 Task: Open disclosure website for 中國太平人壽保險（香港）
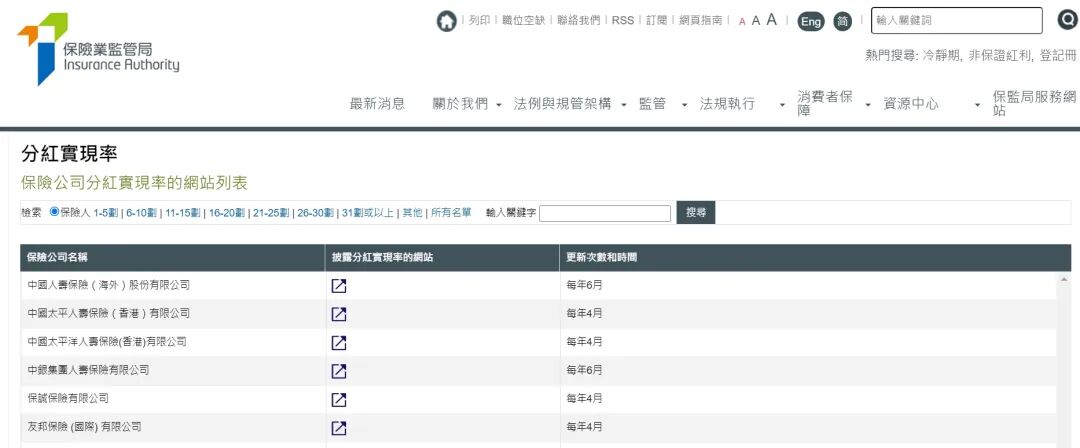[x=339, y=314]
